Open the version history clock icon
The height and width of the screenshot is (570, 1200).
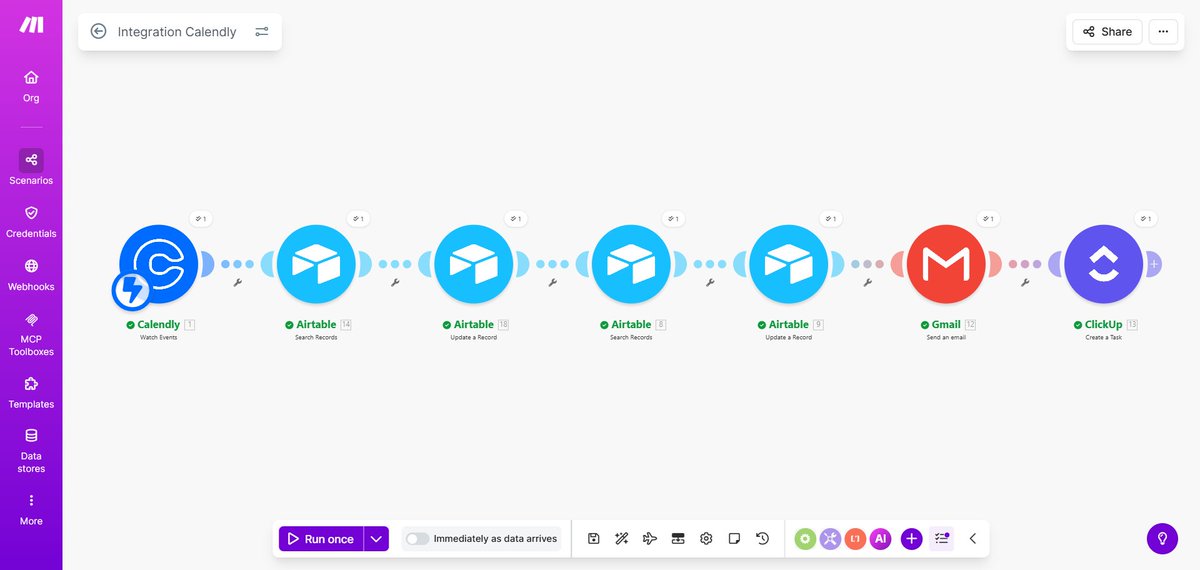(x=762, y=538)
